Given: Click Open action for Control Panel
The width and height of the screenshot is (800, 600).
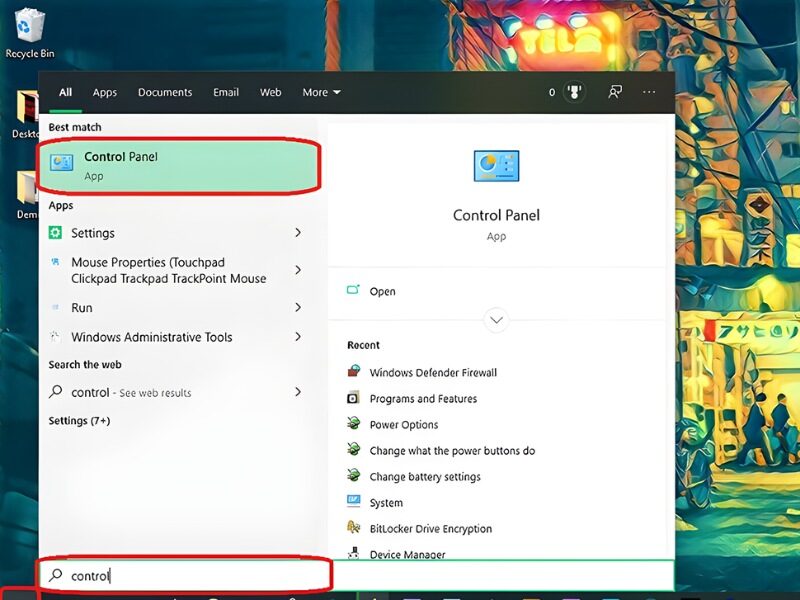Looking at the screenshot, I should (382, 292).
